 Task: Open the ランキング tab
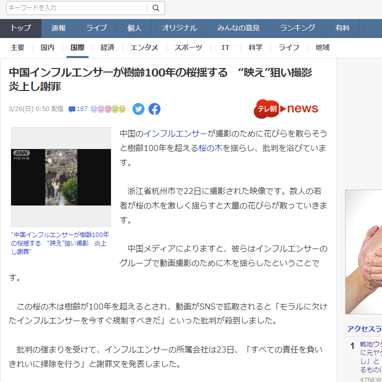point(297,28)
